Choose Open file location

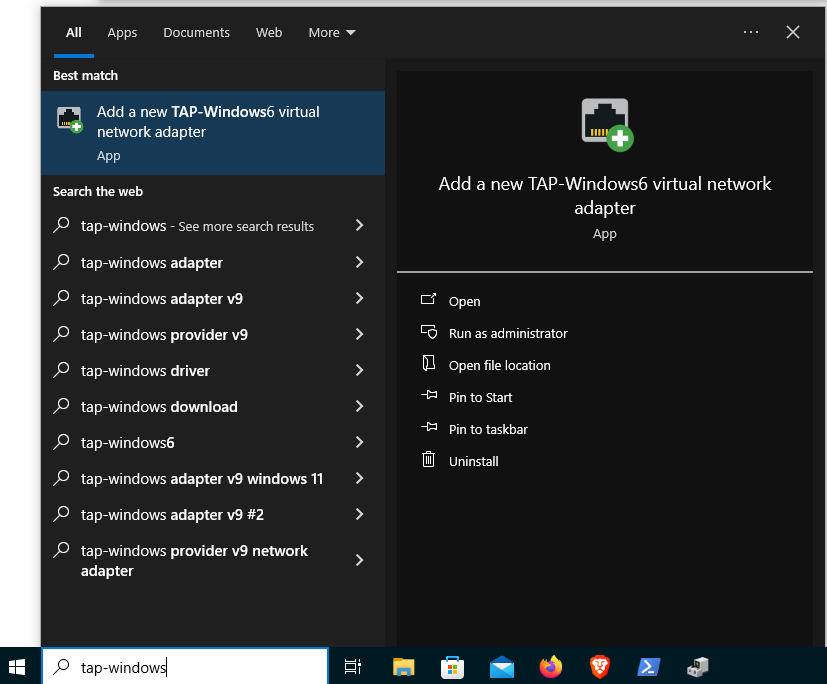pyautogui.click(x=499, y=365)
